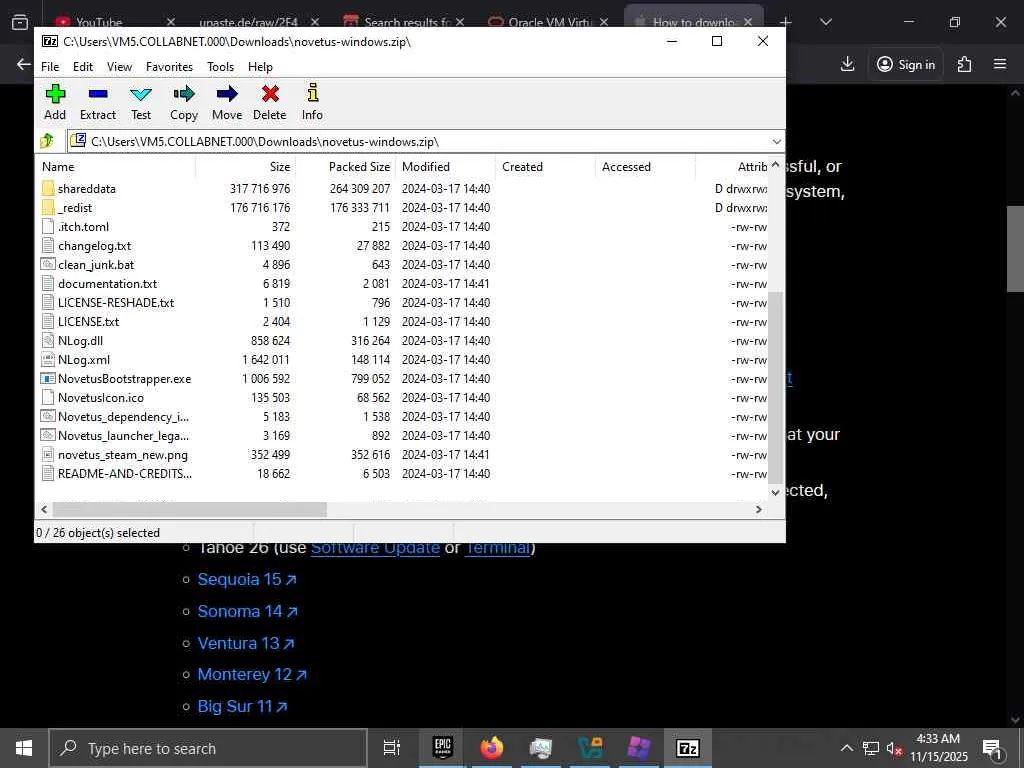1024x768 pixels.
Task: Open the Tools menu
Action: click(220, 67)
